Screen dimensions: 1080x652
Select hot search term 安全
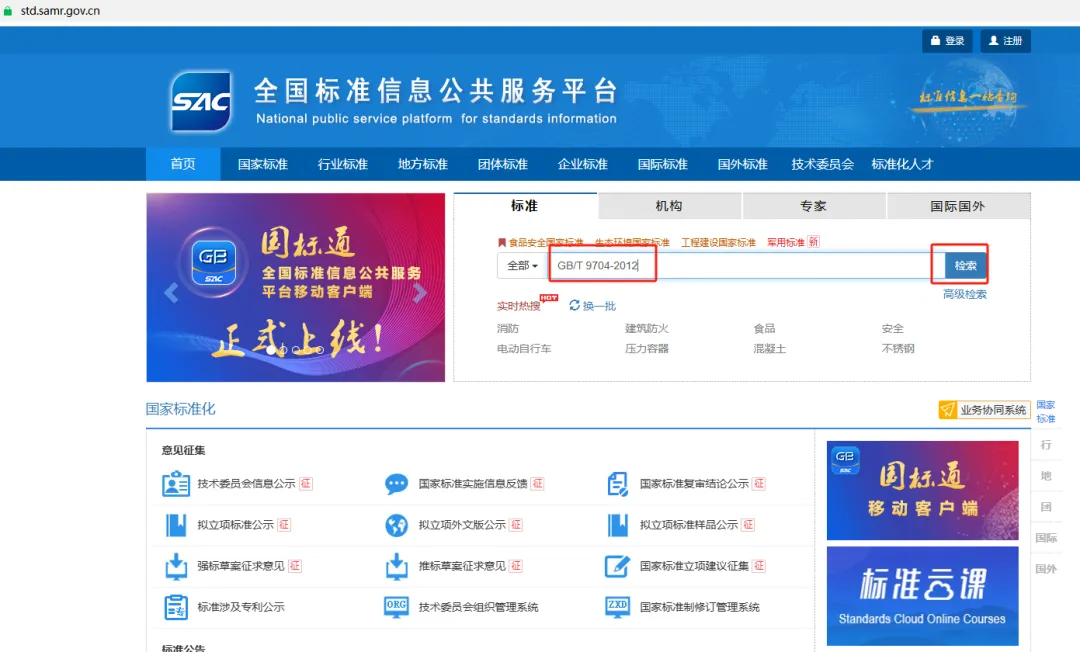[893, 328]
